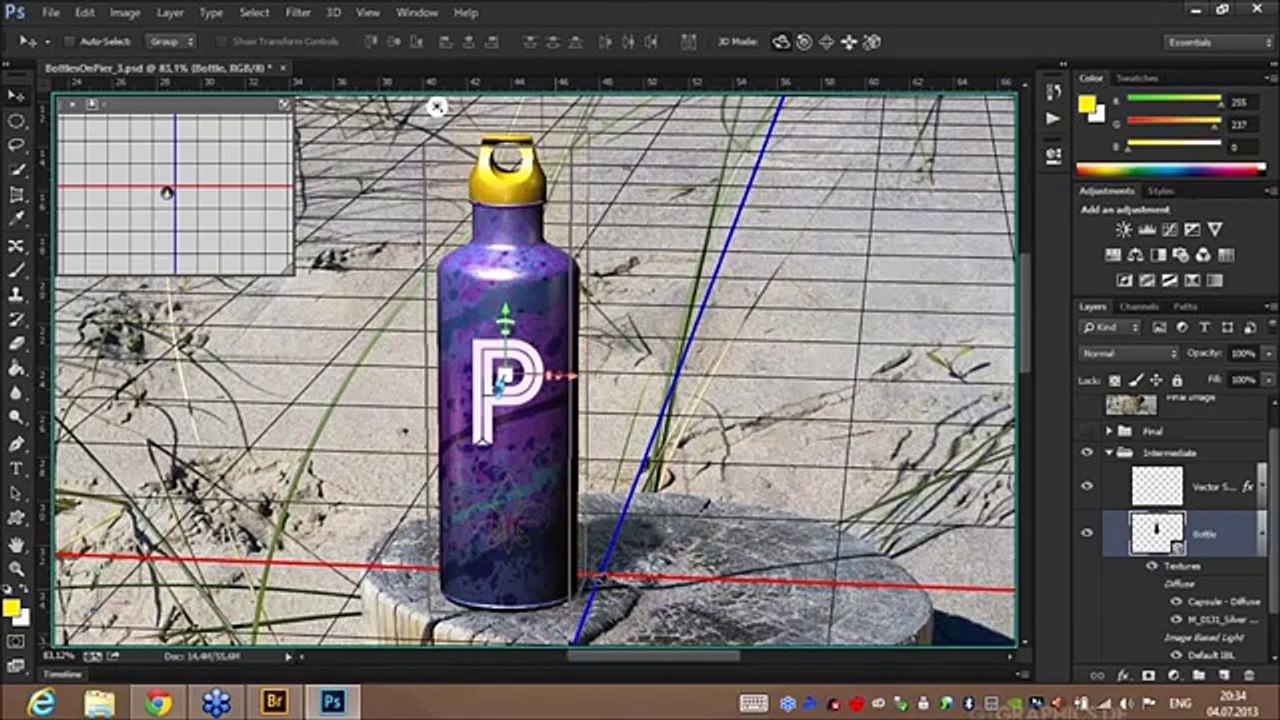Open the Filter menu
Image resolution: width=1280 pixels, height=720 pixels.
[x=298, y=13]
